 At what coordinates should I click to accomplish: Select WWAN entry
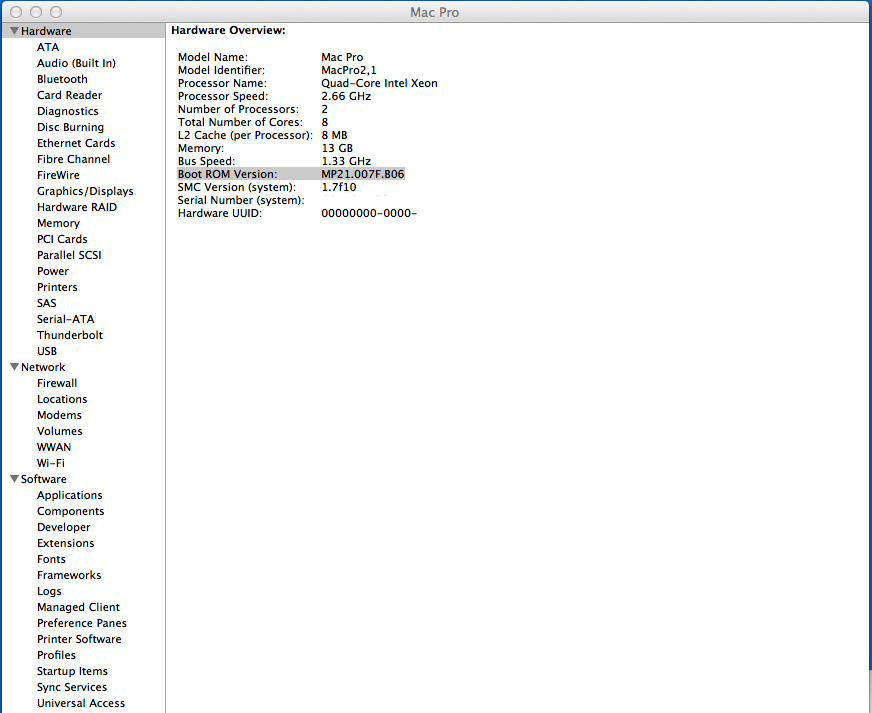click(x=54, y=447)
